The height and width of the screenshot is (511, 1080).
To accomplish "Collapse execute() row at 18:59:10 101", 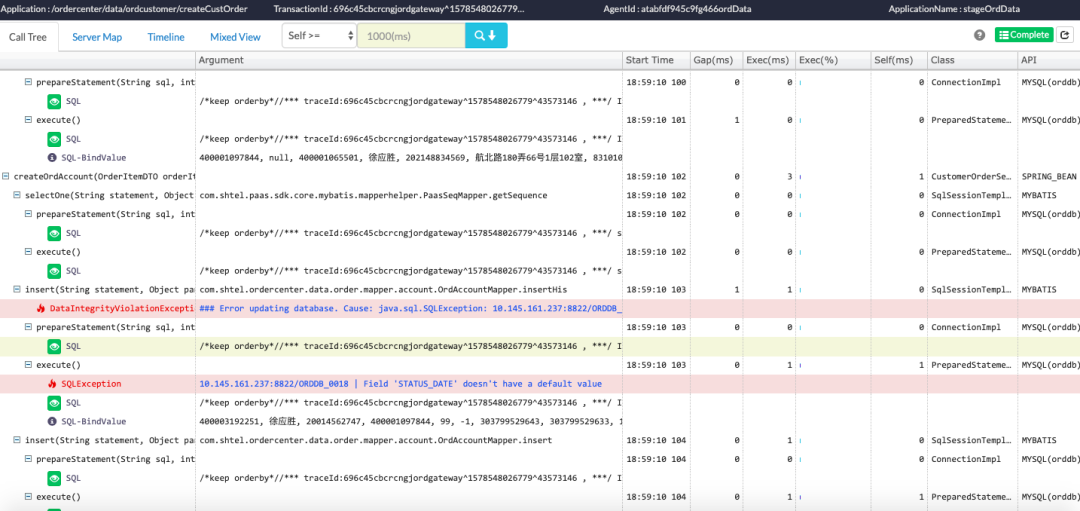I will click(28, 120).
